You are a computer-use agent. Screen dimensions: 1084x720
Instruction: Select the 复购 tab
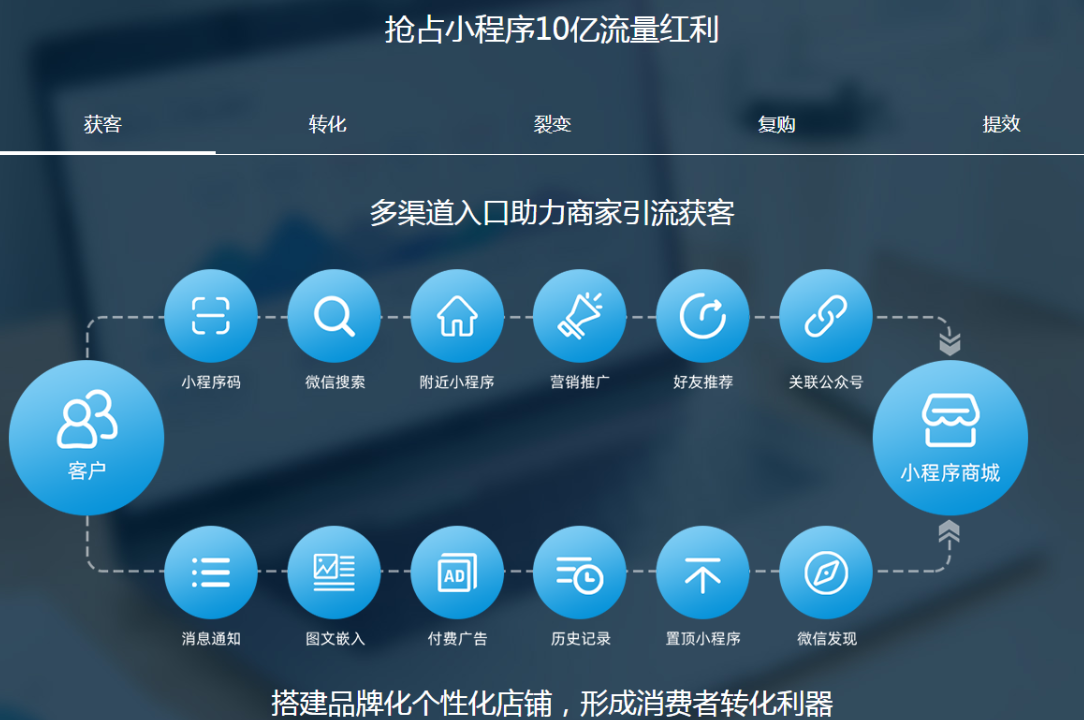[777, 125]
